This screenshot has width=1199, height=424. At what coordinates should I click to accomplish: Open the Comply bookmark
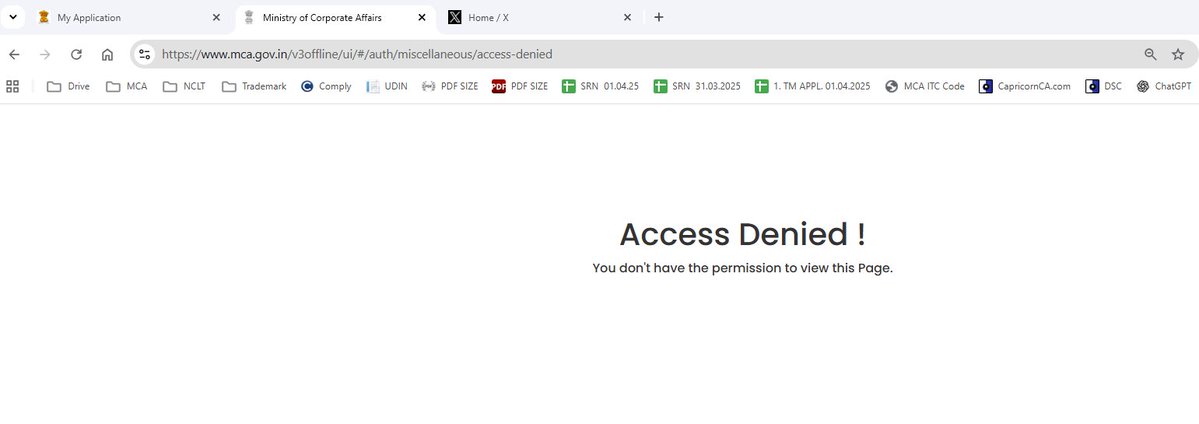point(326,86)
